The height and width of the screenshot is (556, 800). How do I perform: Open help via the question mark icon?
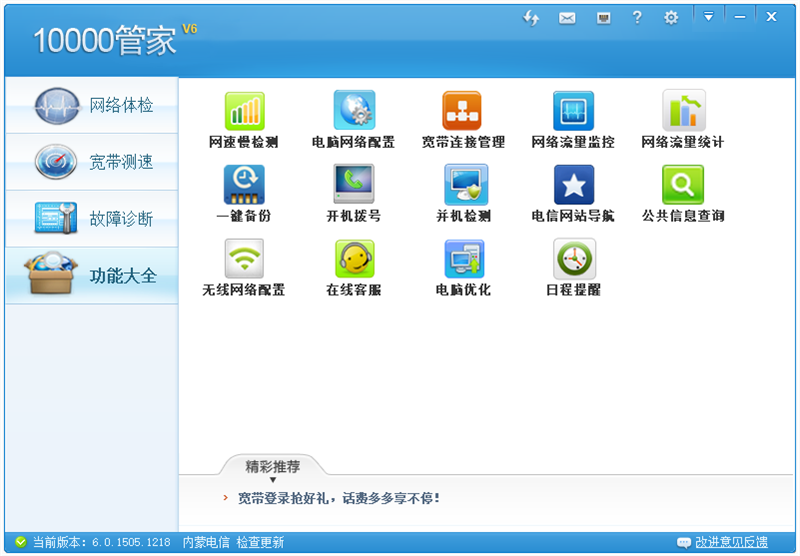[637, 18]
